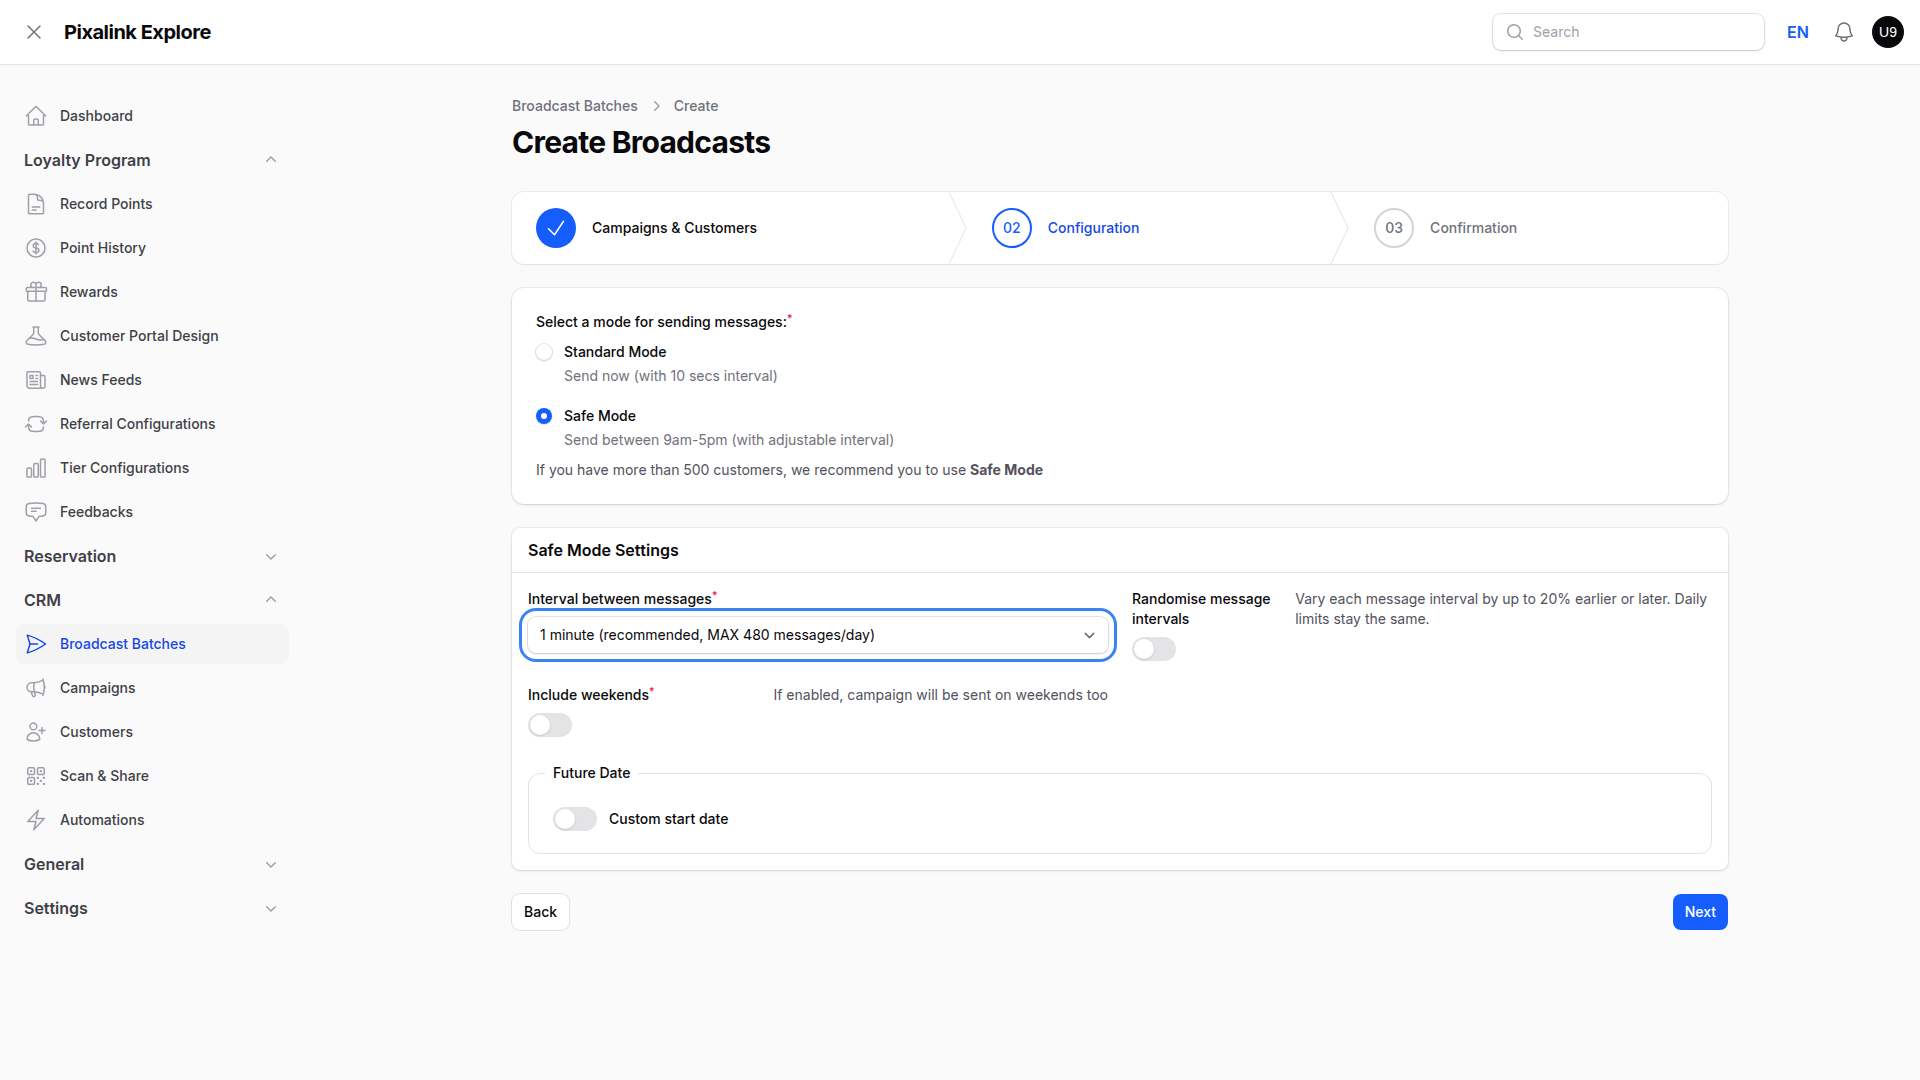Click the Referral Configurations arrows icon
The image size is (1920, 1080).
(x=36, y=424)
